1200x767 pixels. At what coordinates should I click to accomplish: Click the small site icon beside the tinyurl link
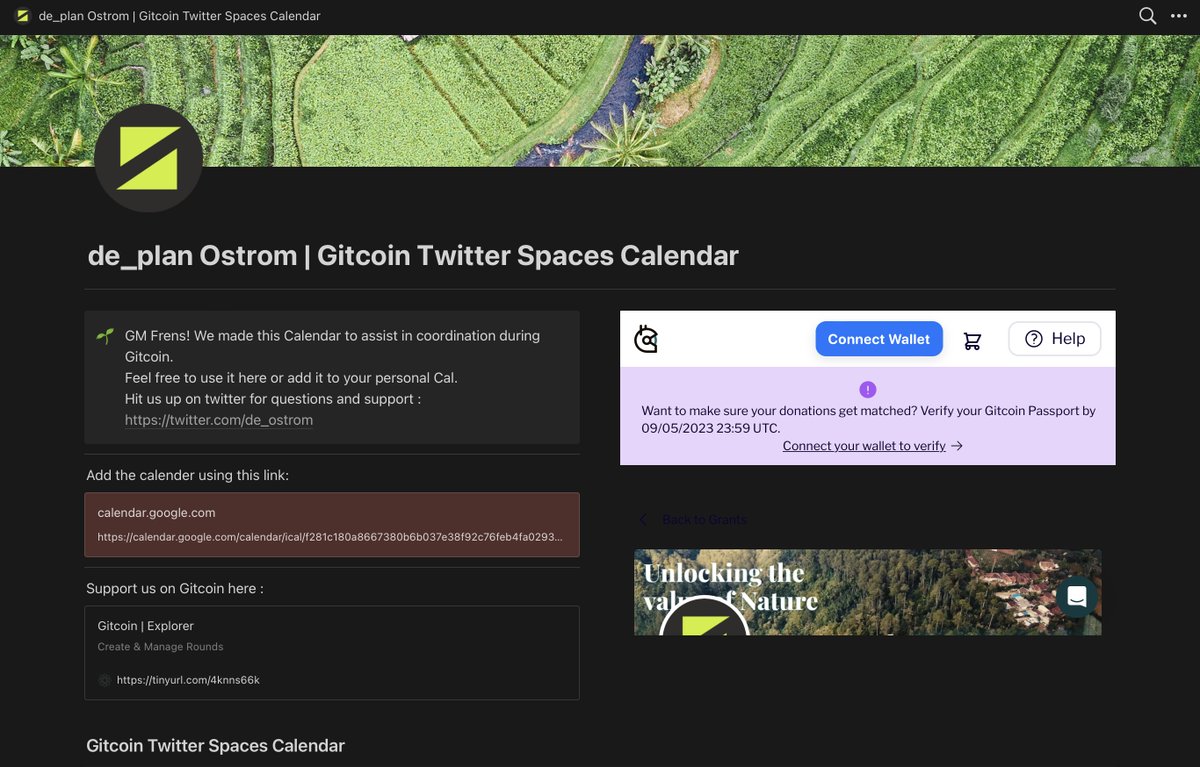point(104,679)
